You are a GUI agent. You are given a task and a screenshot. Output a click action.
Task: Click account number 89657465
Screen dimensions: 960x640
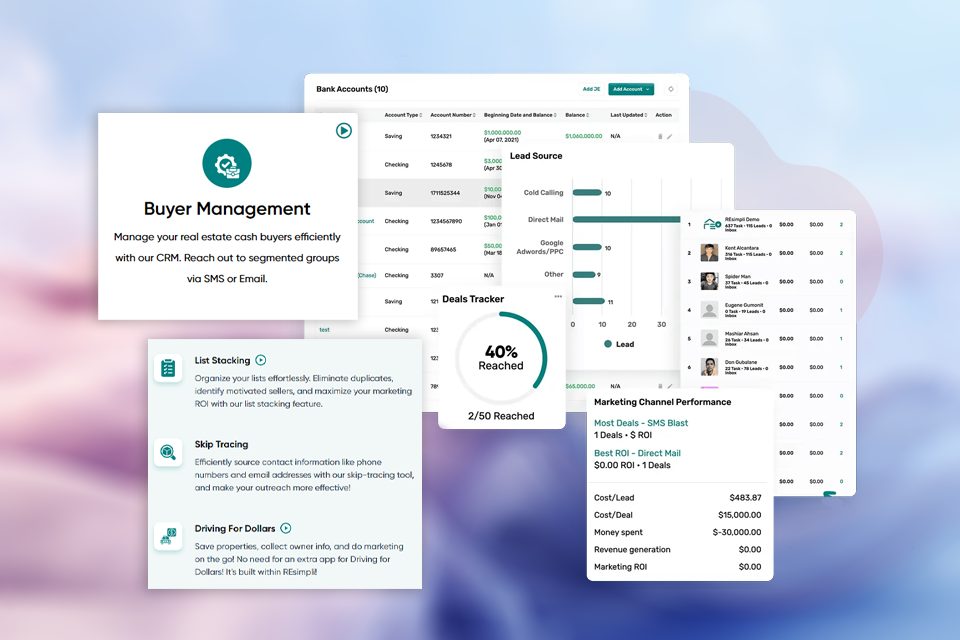(443, 250)
